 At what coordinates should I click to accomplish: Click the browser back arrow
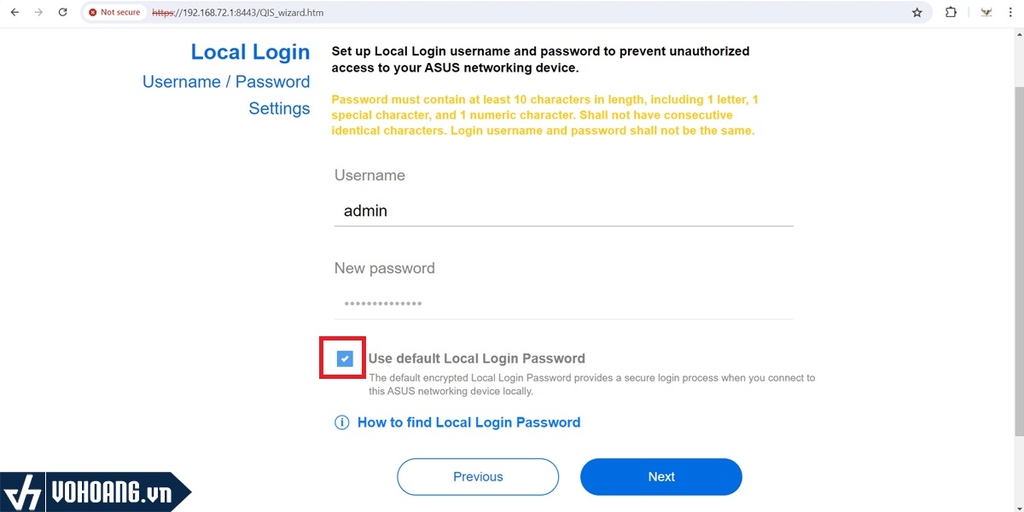pos(14,13)
